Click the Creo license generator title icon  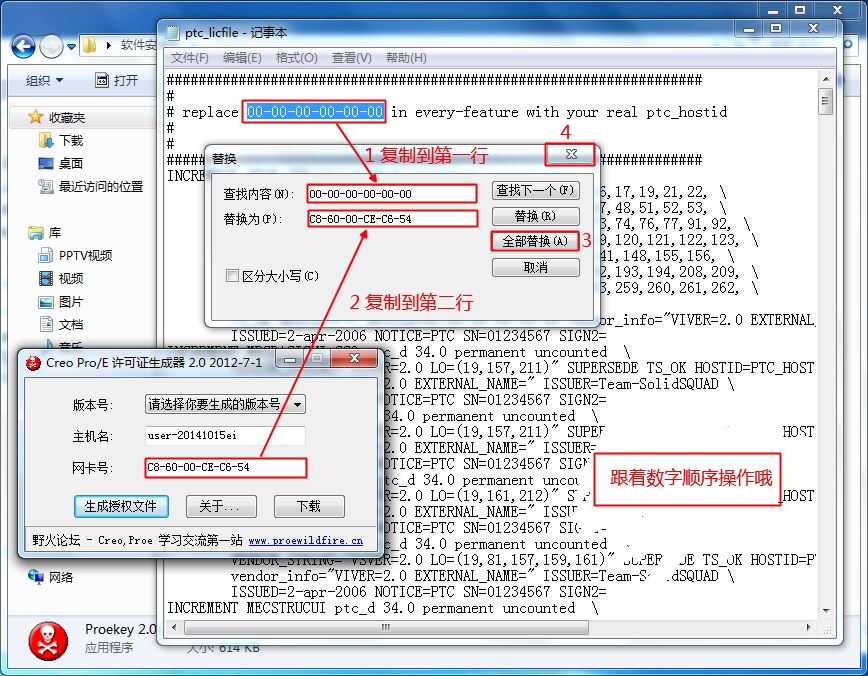(x=33, y=363)
